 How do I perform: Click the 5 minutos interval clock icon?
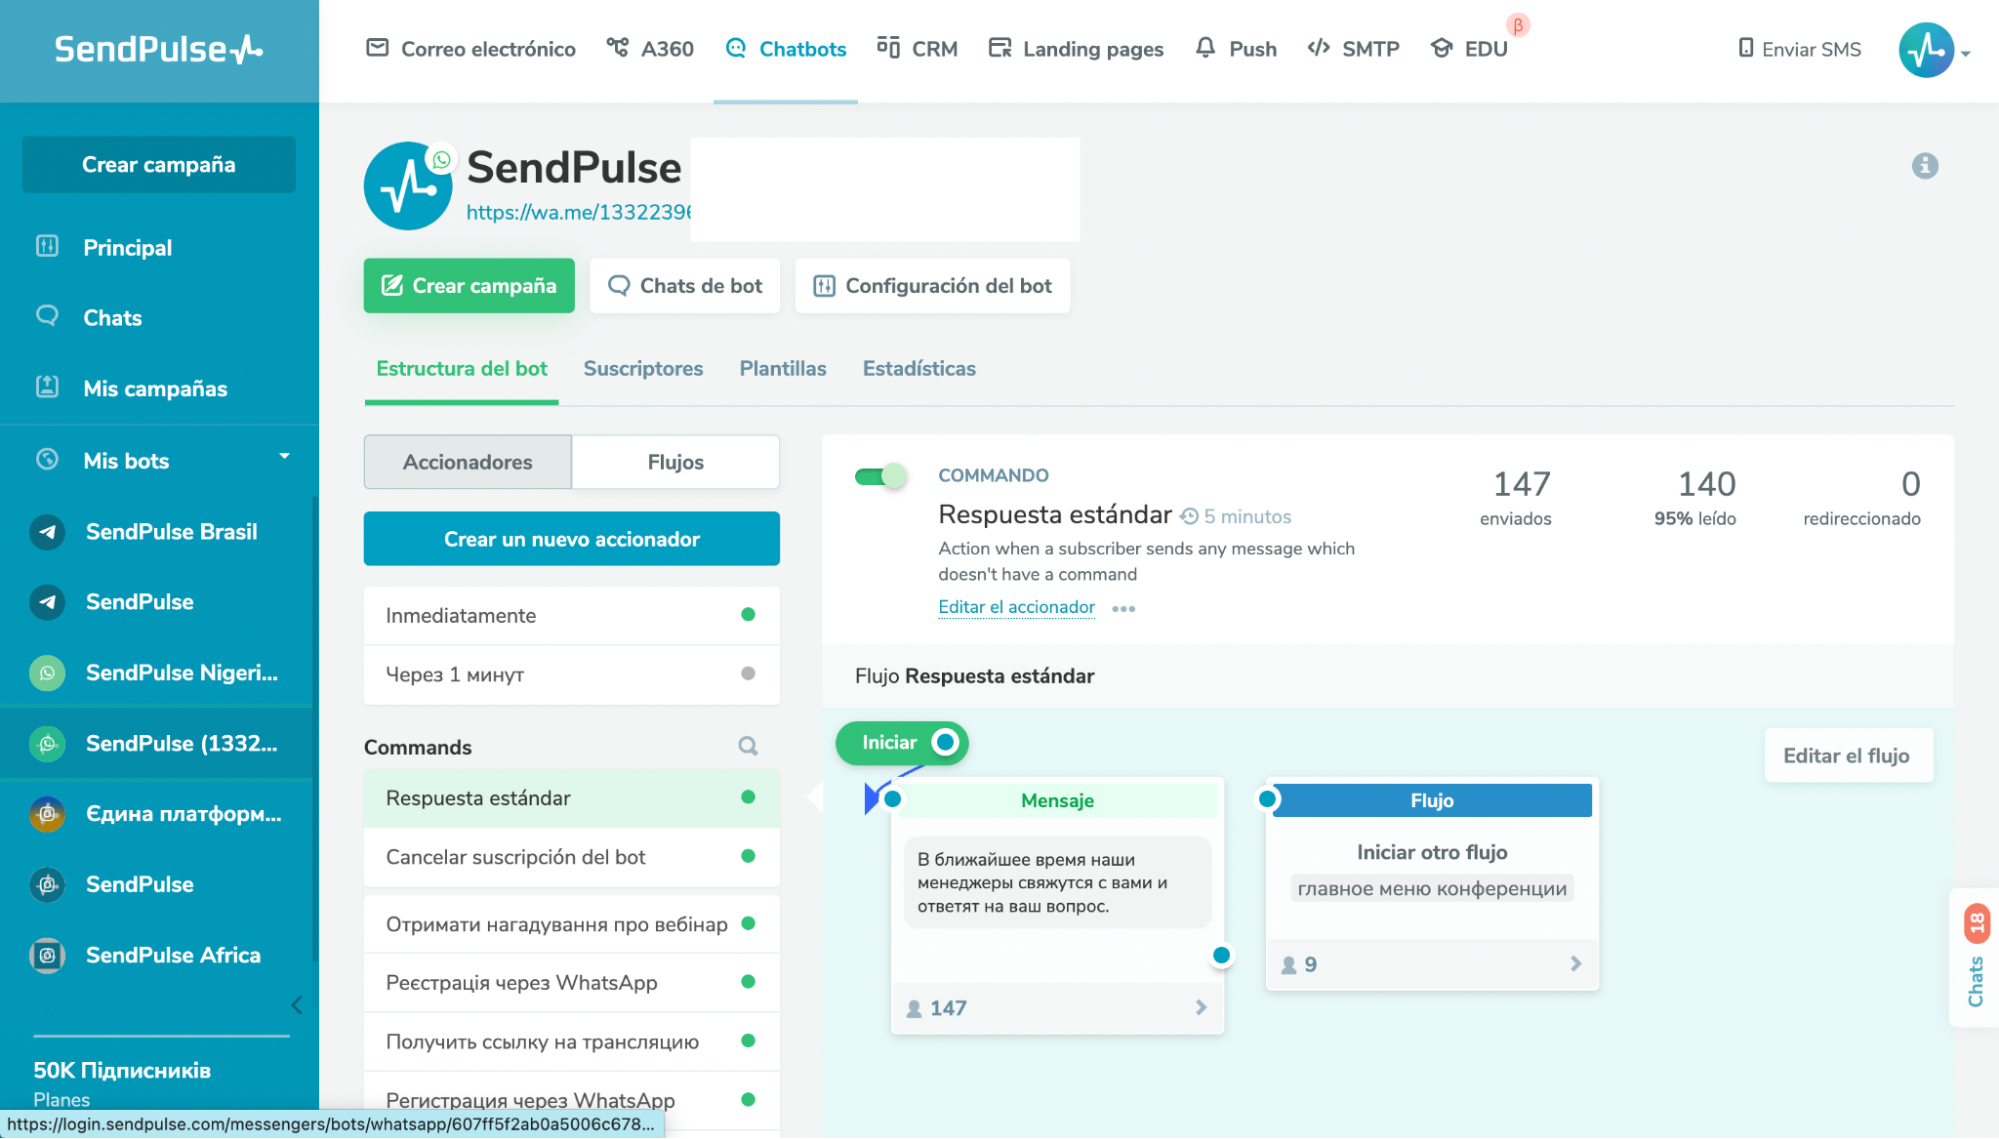[x=1189, y=517]
